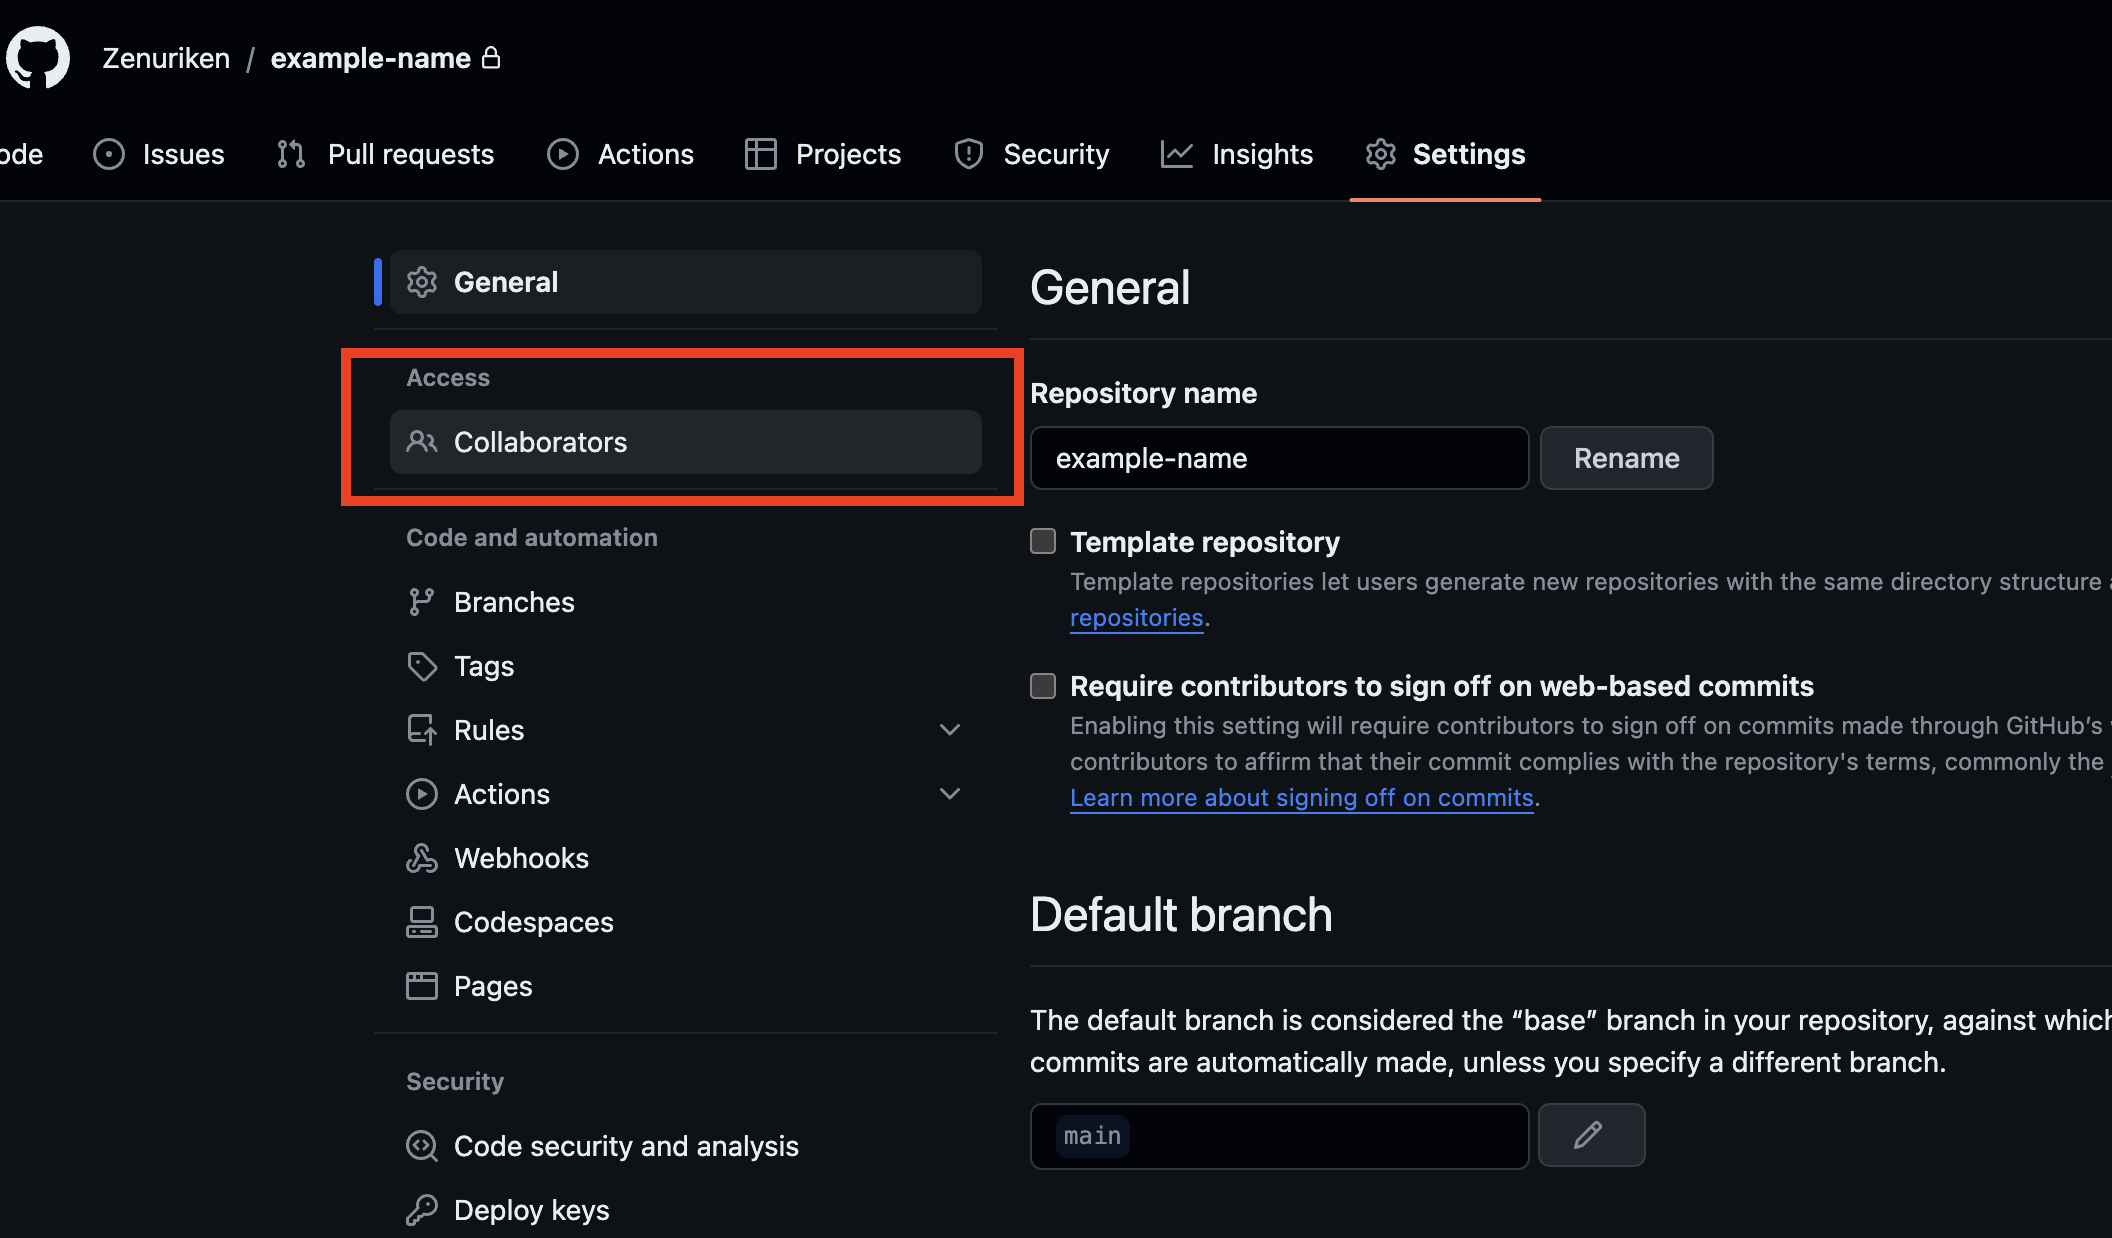Select the Settings tab
Viewport: 2112px width, 1238px height.
pyautogui.click(x=1445, y=154)
